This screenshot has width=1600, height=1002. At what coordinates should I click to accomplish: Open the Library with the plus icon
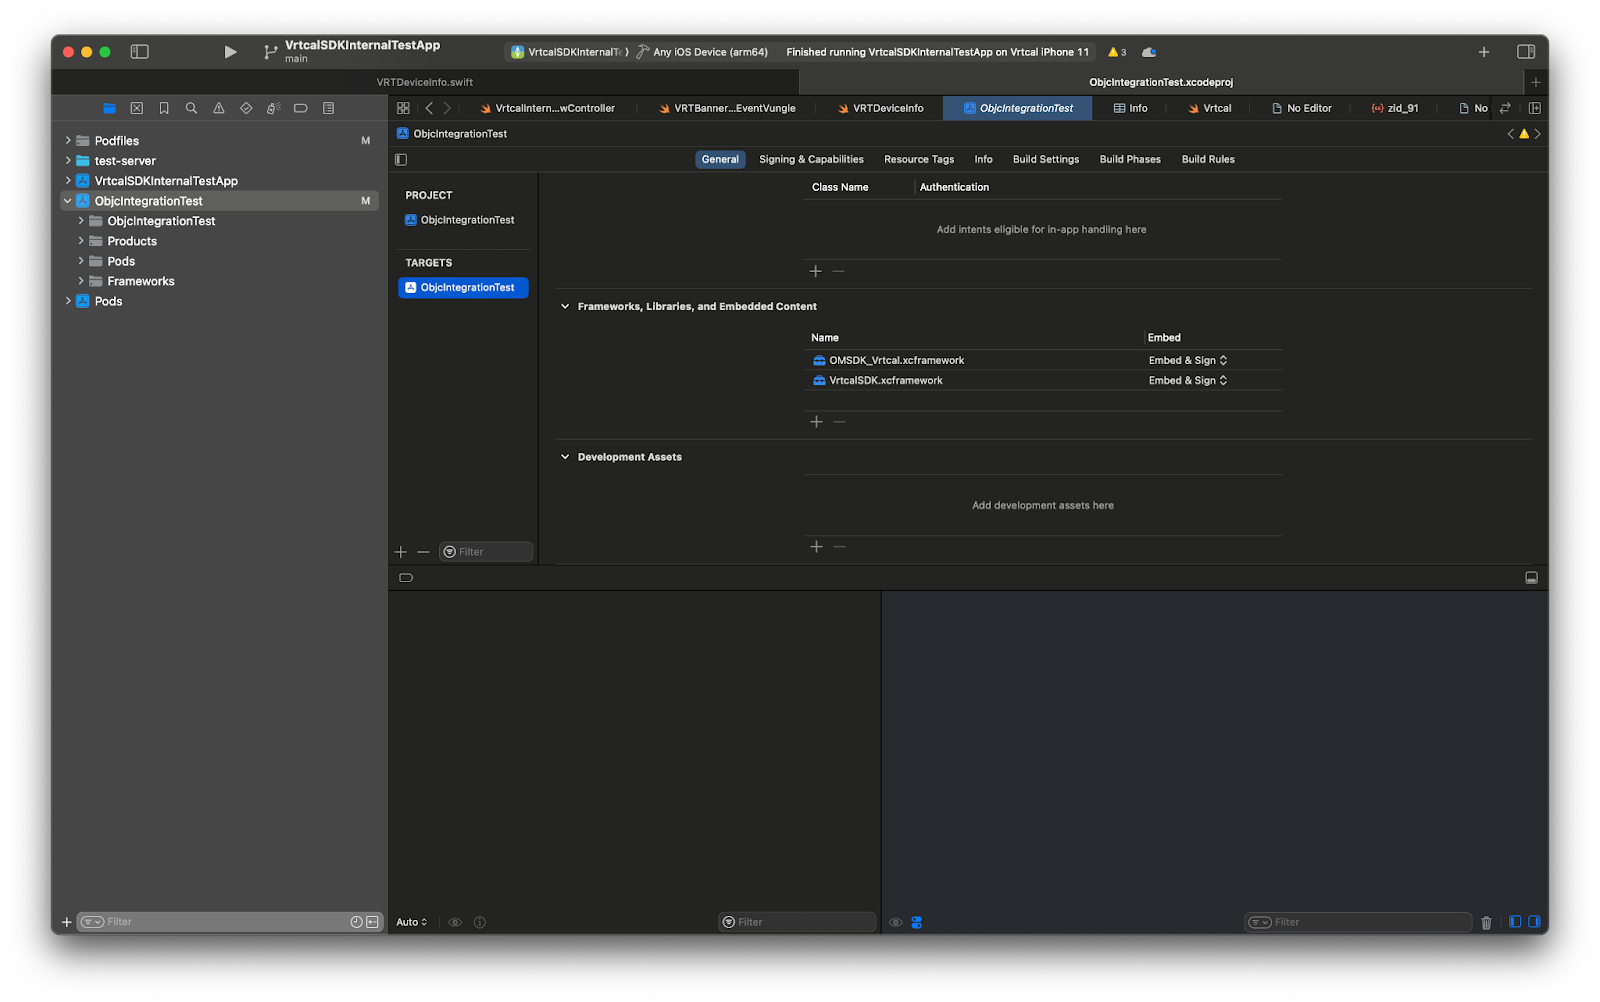point(1484,52)
